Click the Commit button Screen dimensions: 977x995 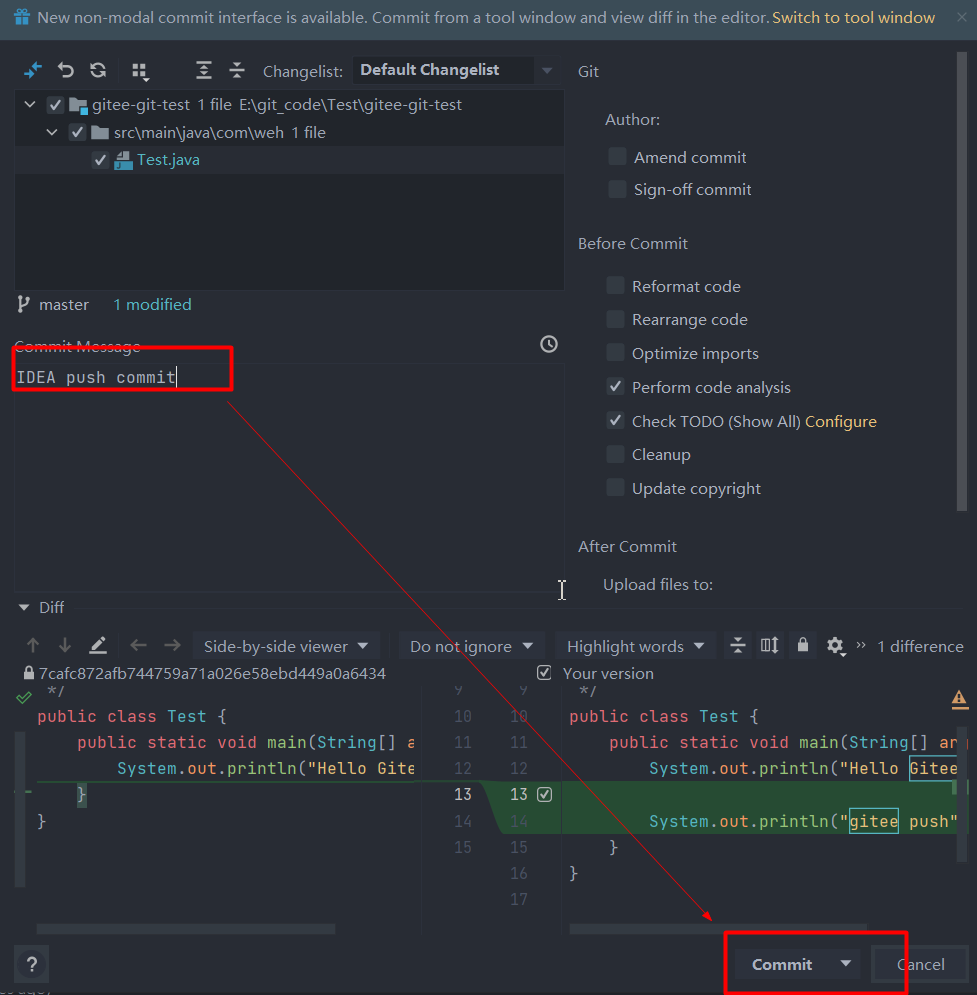pos(782,965)
